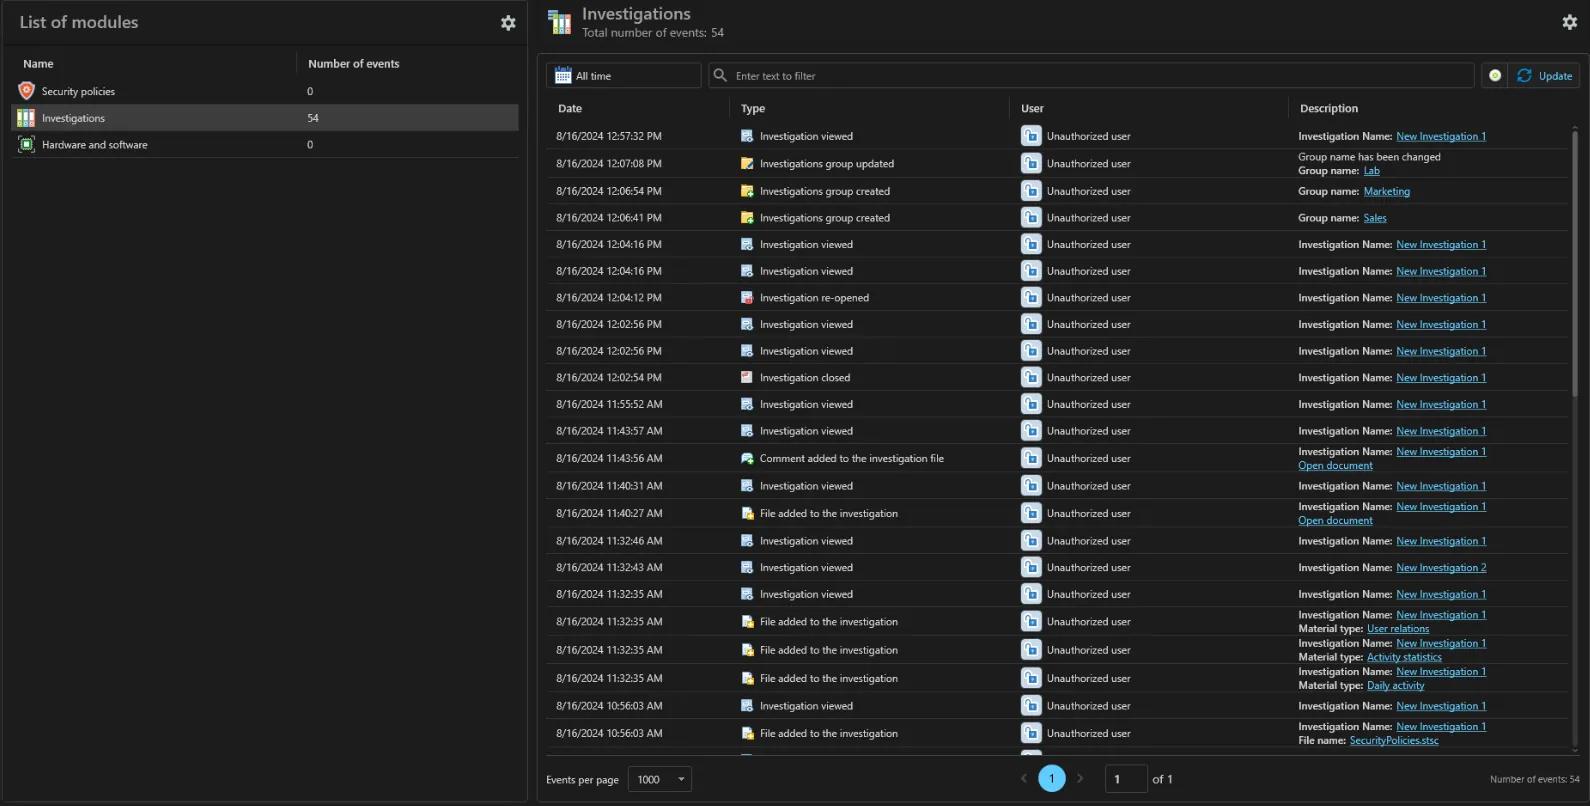
Task: Open the Events per page dropdown
Action: pyautogui.click(x=660, y=779)
